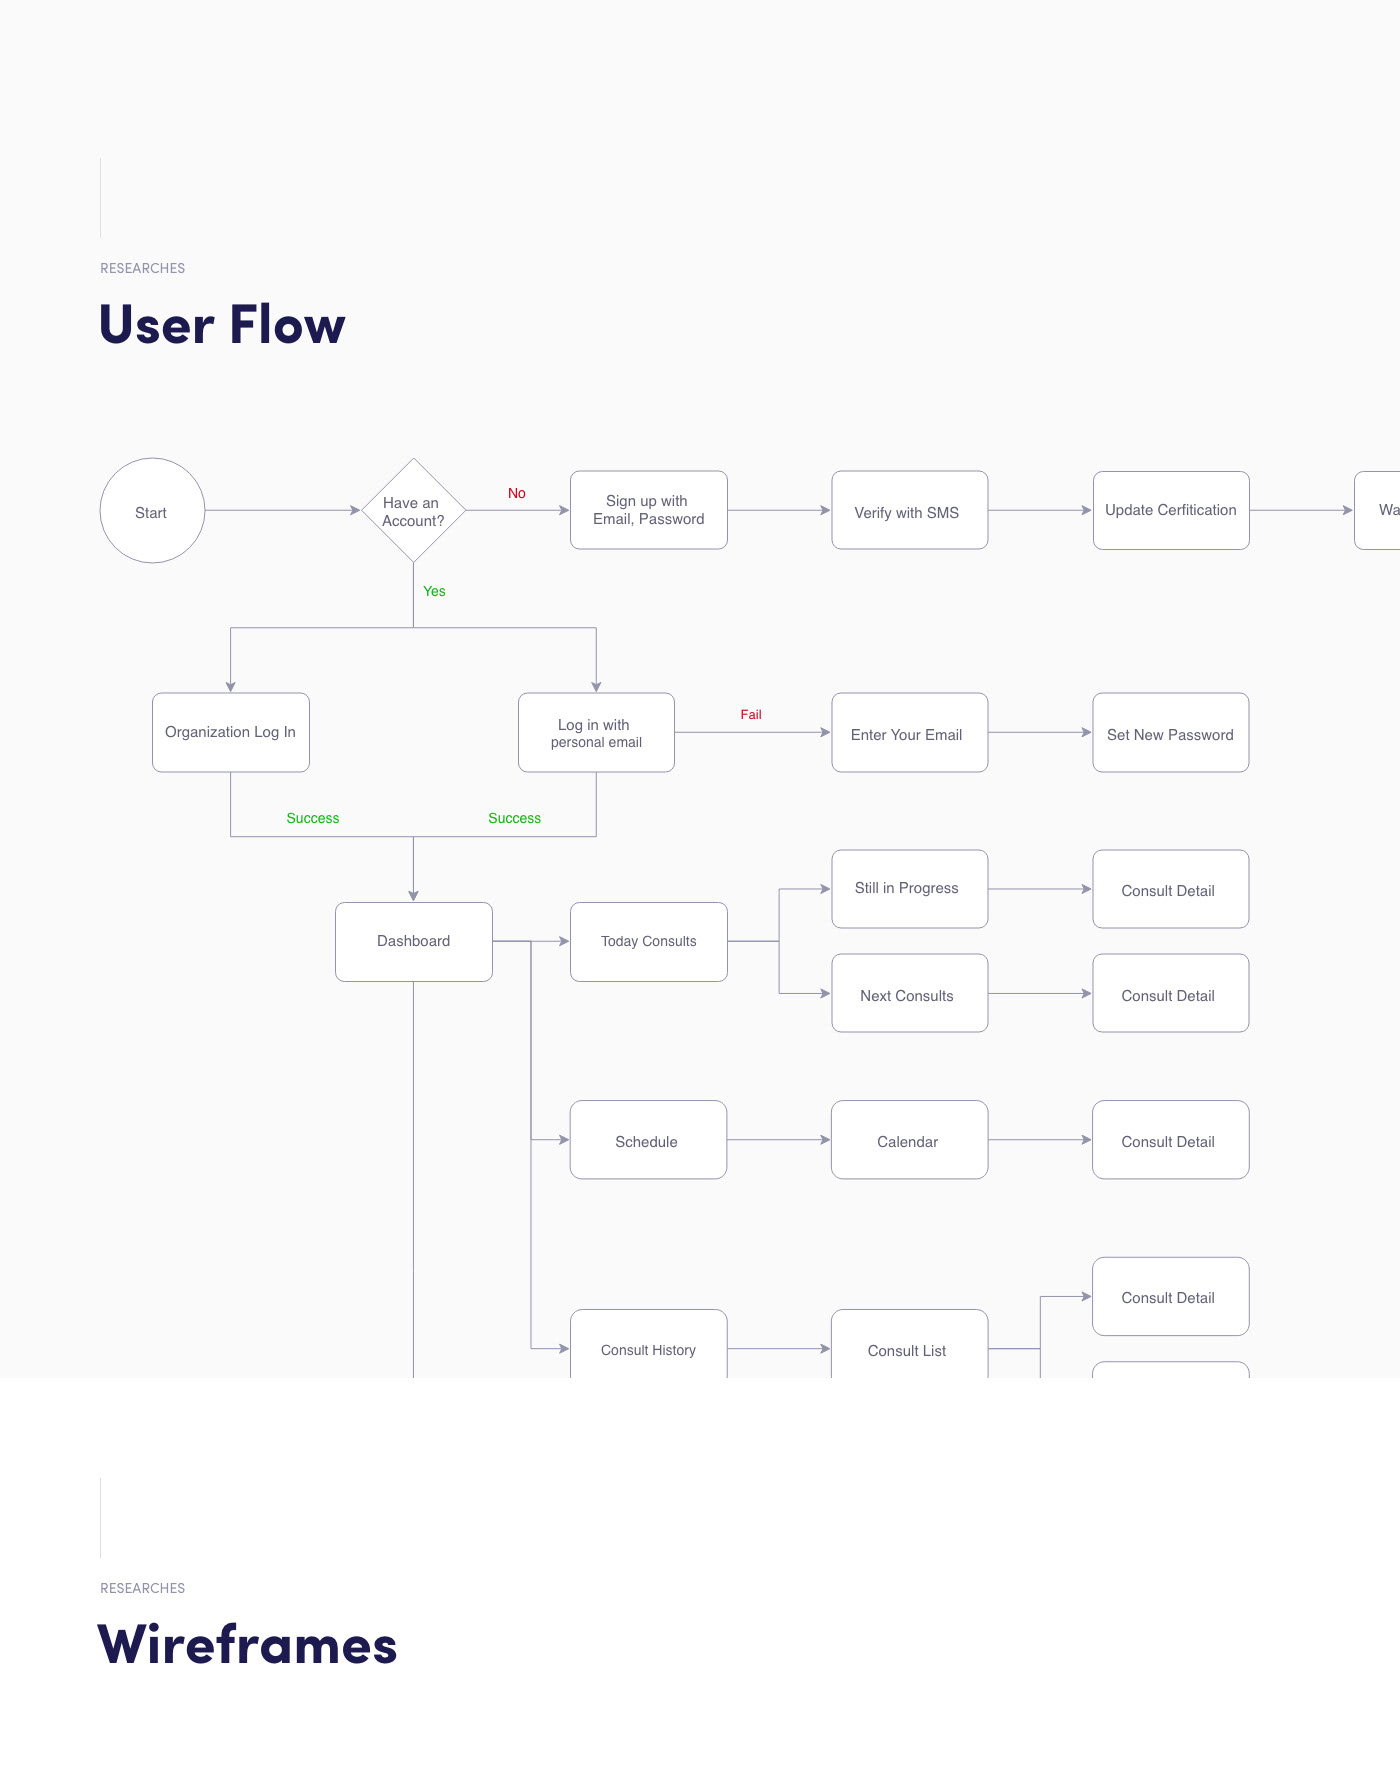Click the Sign up with Email, Password box
The image size is (1400, 1777).
pos(648,510)
